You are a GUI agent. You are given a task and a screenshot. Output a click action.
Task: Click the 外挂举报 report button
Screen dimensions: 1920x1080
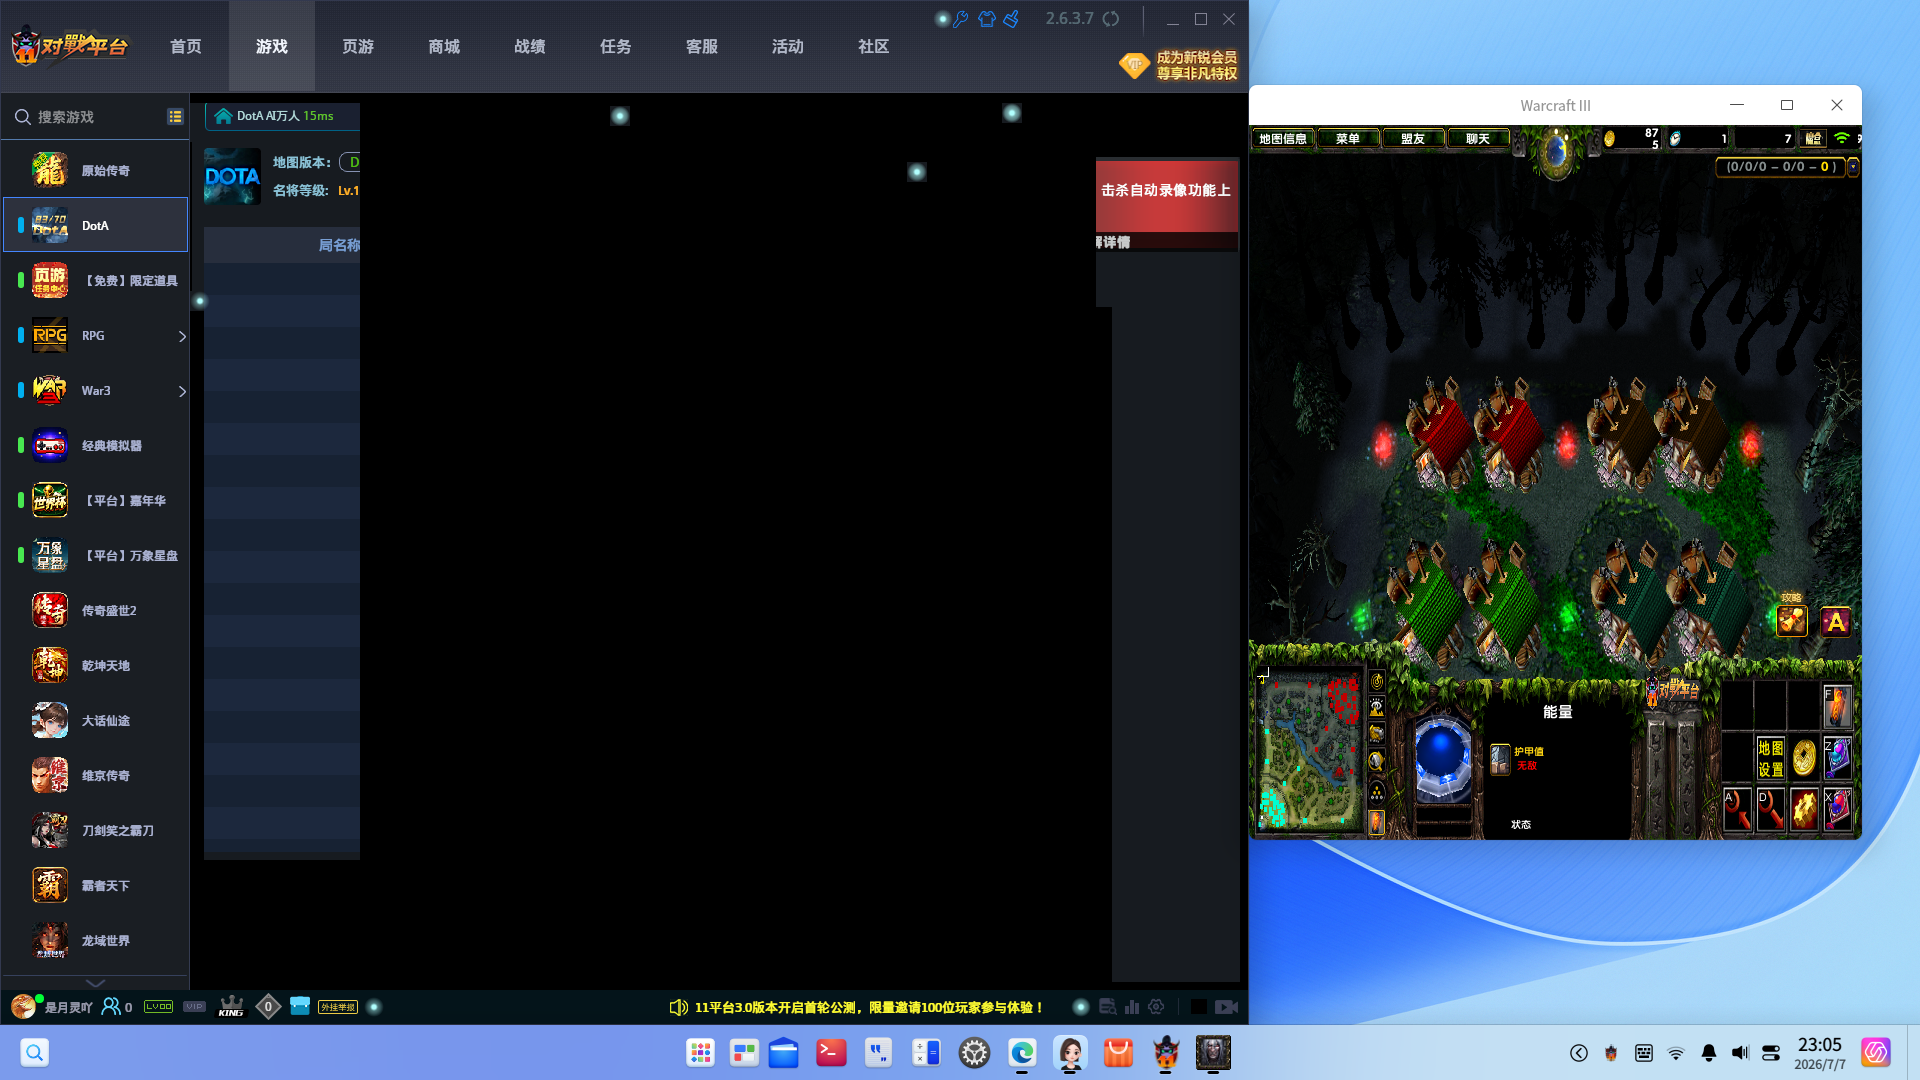pos(338,1007)
